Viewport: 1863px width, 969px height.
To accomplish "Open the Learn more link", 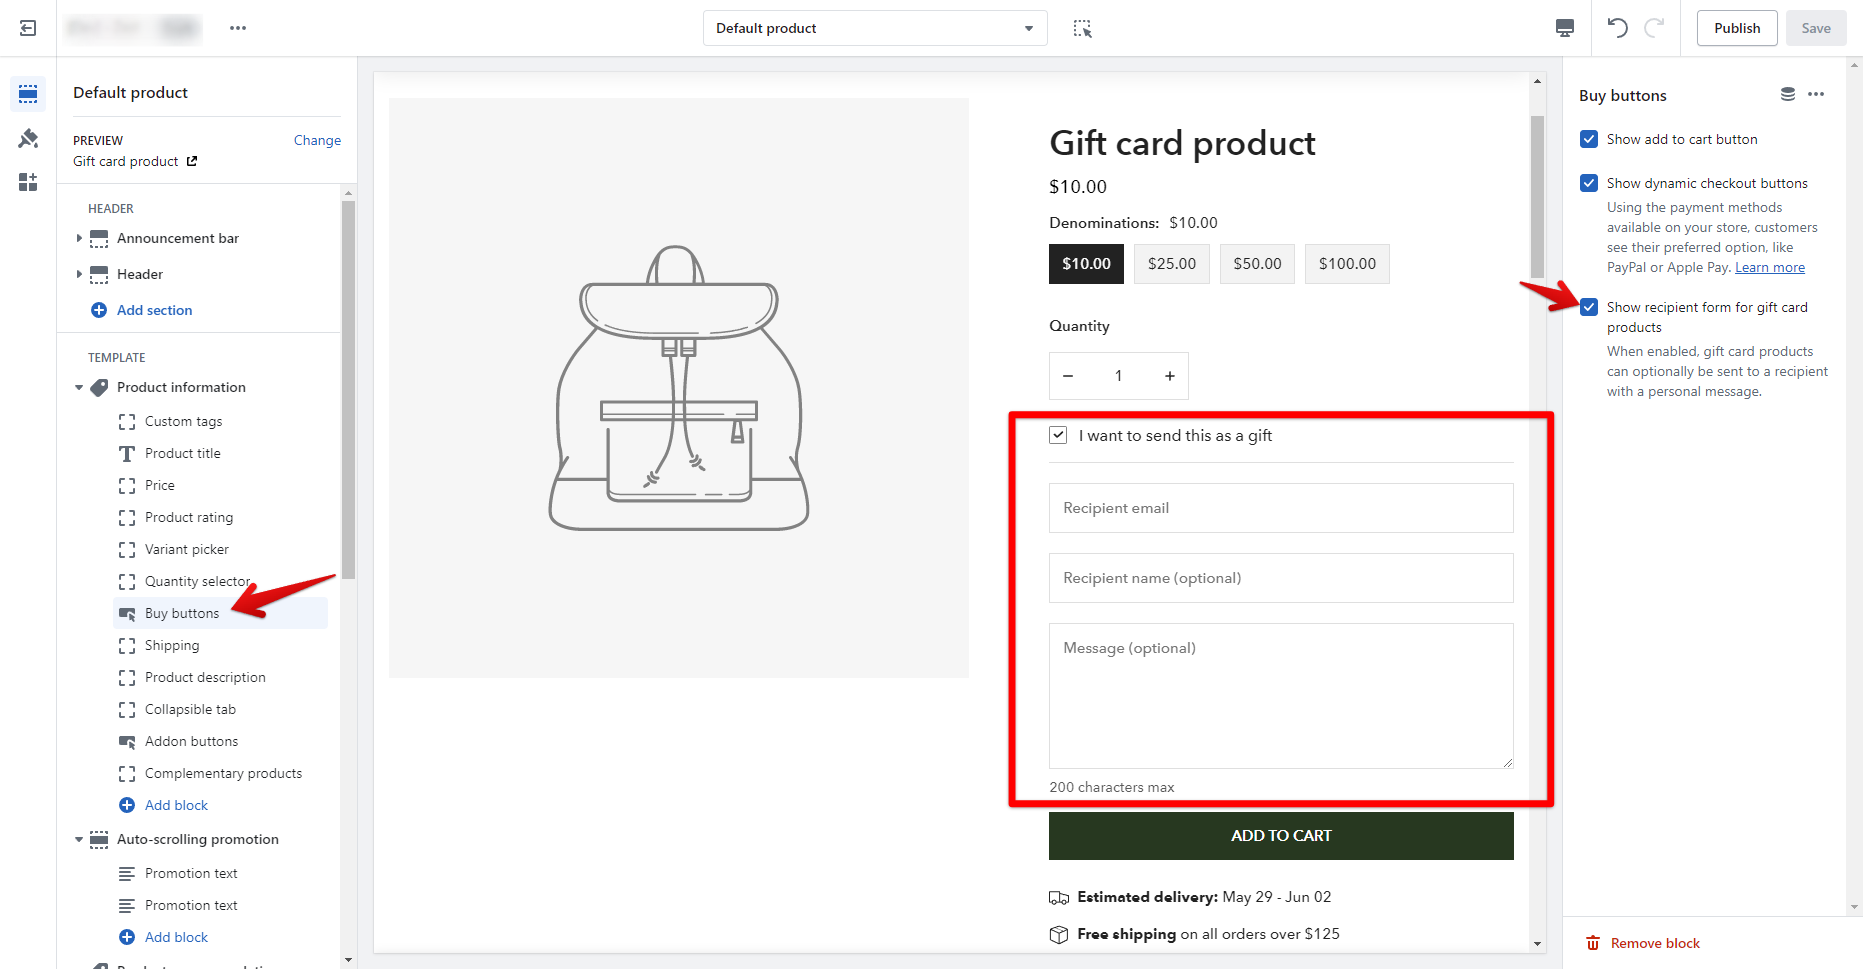I will tap(1770, 267).
